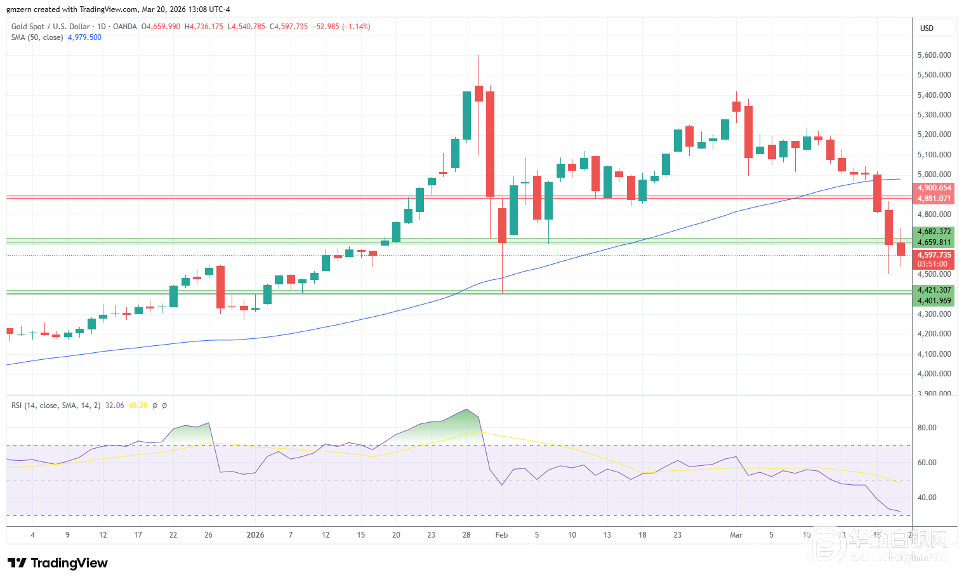This screenshot has width=964, height=582.
Task: Click the Feb label on the time axis
Action: [x=503, y=535]
